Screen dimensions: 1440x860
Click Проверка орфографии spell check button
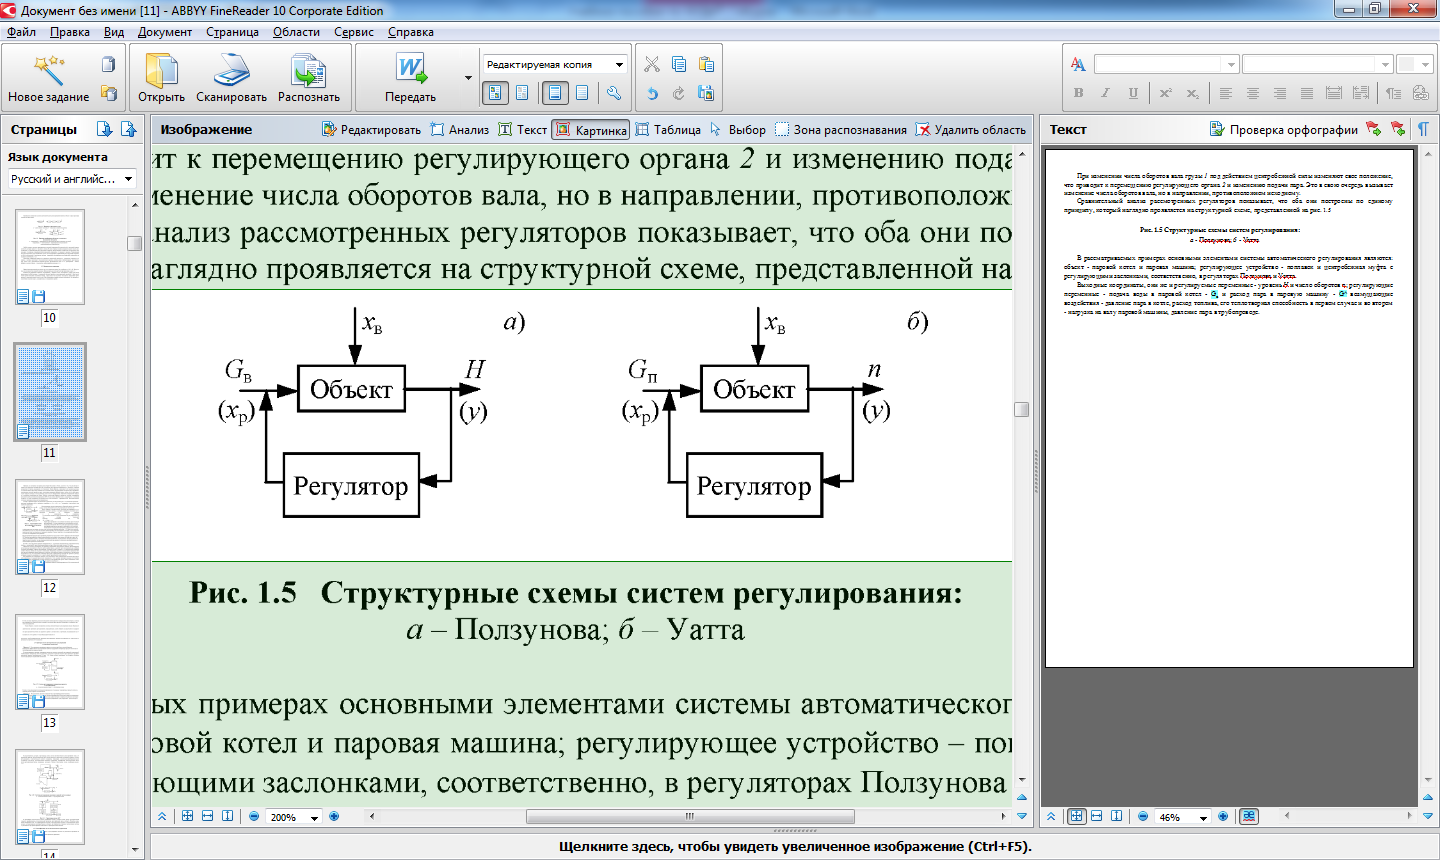click(x=1283, y=129)
